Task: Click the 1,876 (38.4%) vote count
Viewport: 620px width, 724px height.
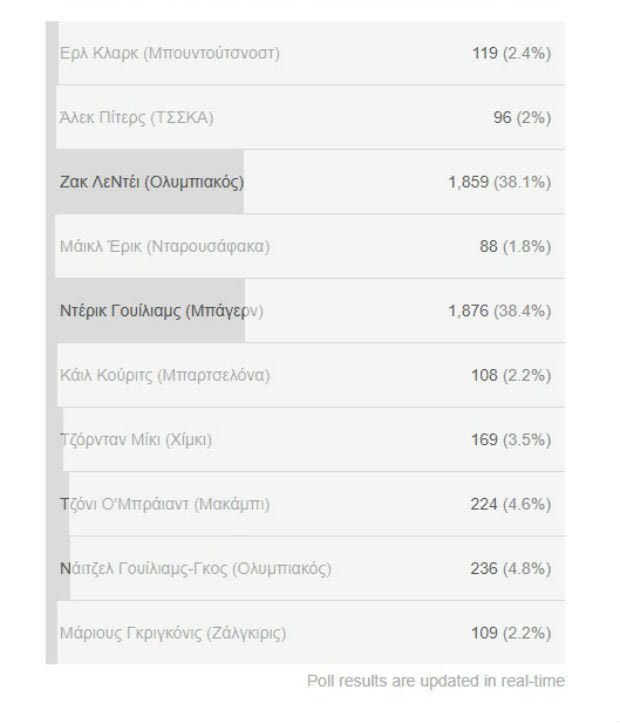Action: 500,311
